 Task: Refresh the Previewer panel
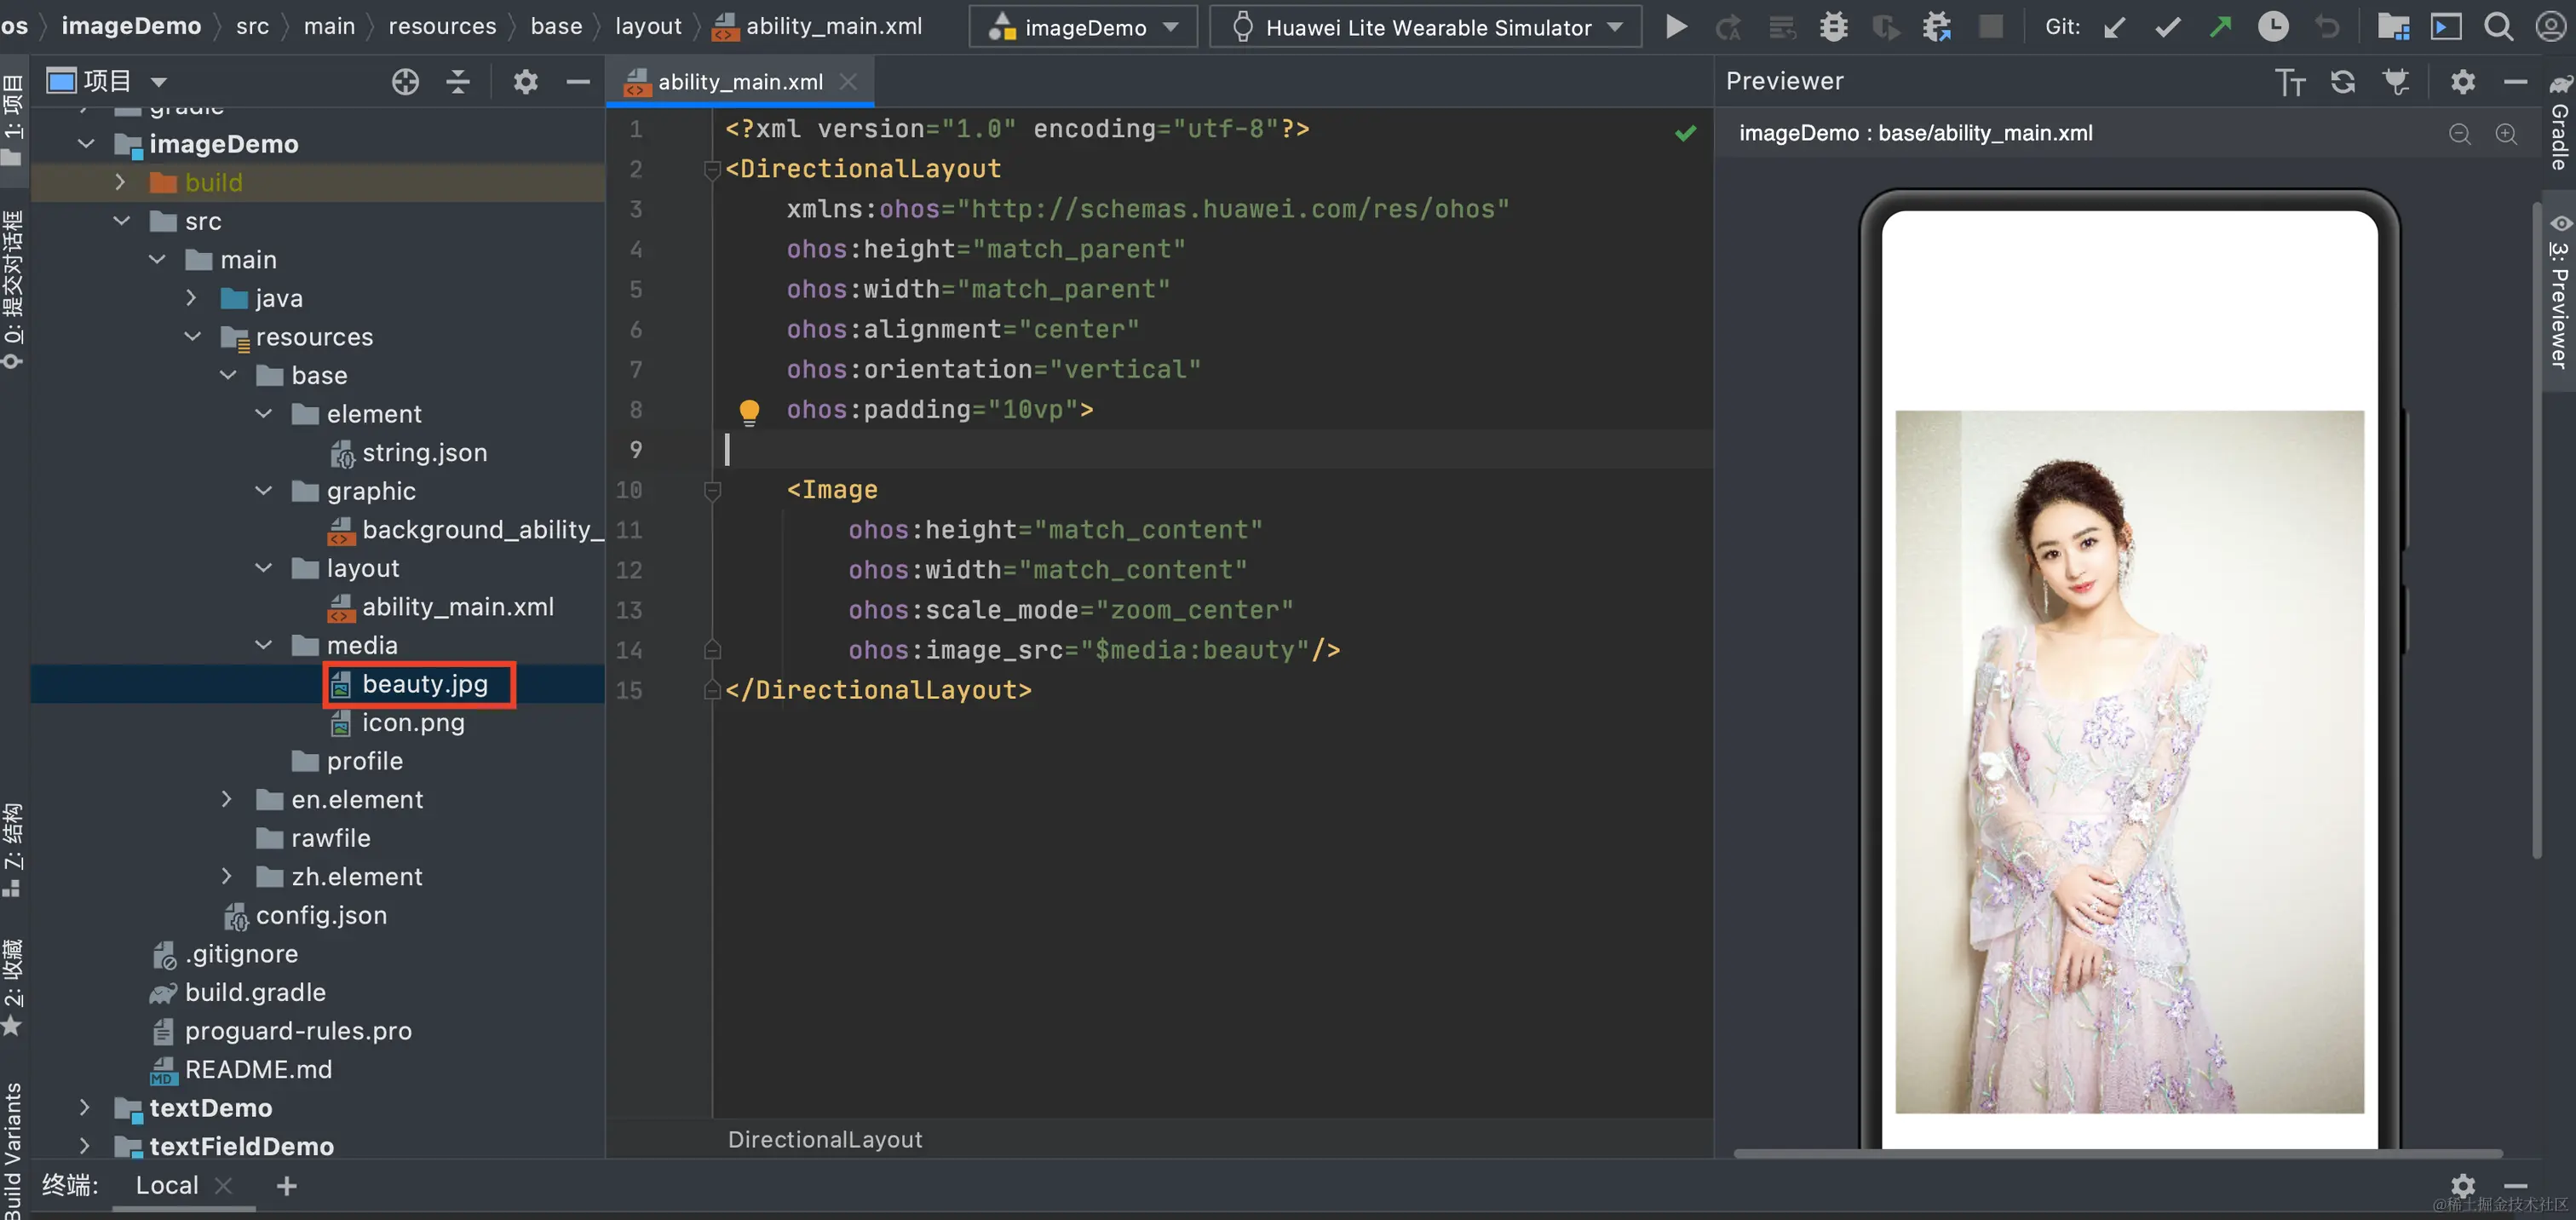coord(2343,82)
